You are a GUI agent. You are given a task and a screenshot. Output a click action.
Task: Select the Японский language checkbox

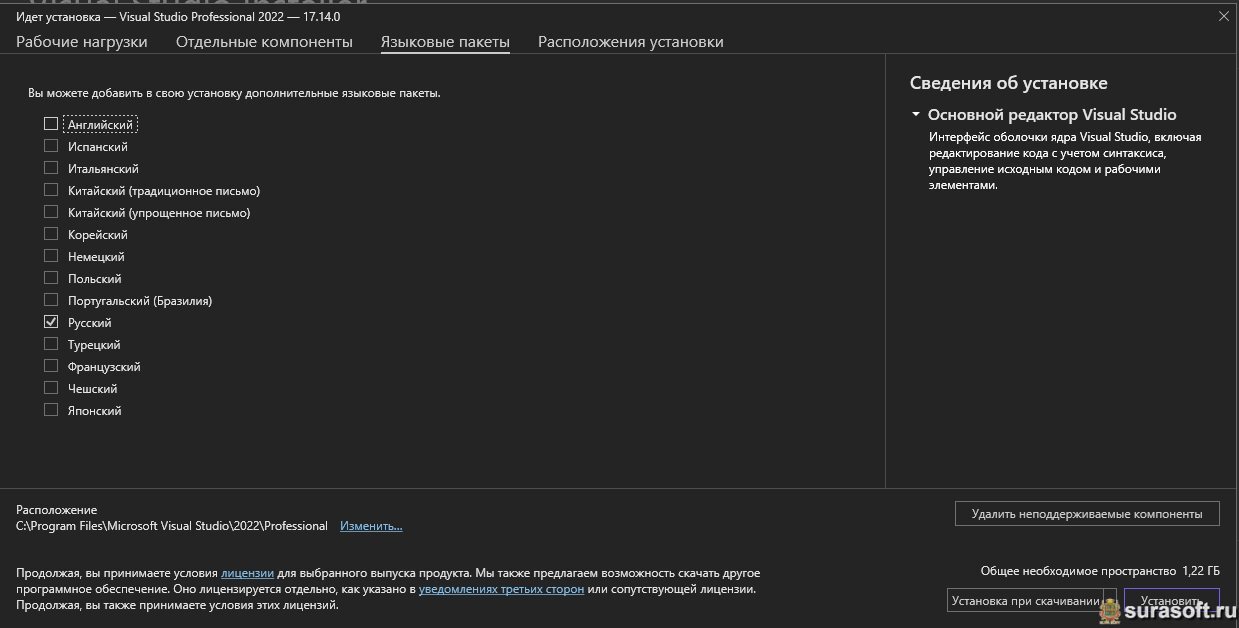[x=51, y=410]
